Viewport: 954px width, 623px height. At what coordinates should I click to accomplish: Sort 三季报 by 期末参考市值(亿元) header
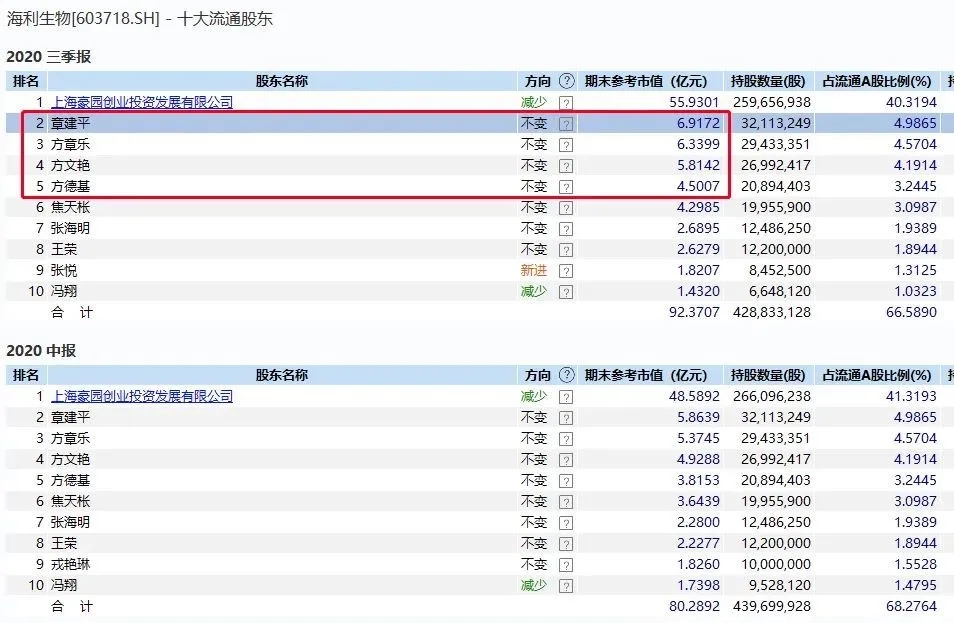(646, 81)
